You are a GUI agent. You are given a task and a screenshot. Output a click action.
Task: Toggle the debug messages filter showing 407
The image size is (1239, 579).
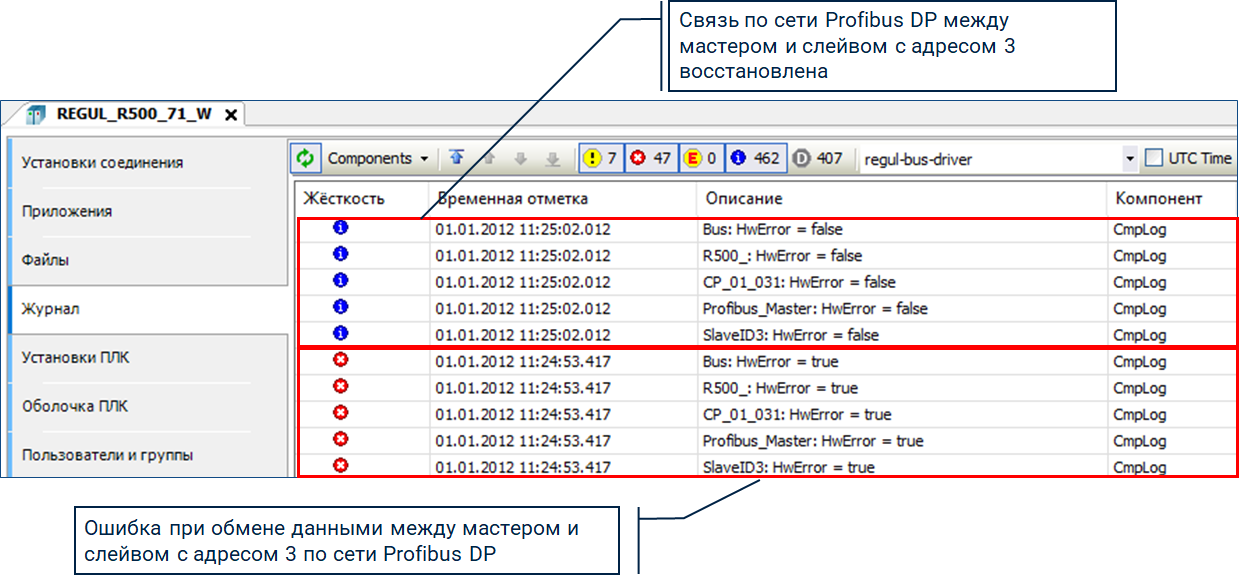818,158
